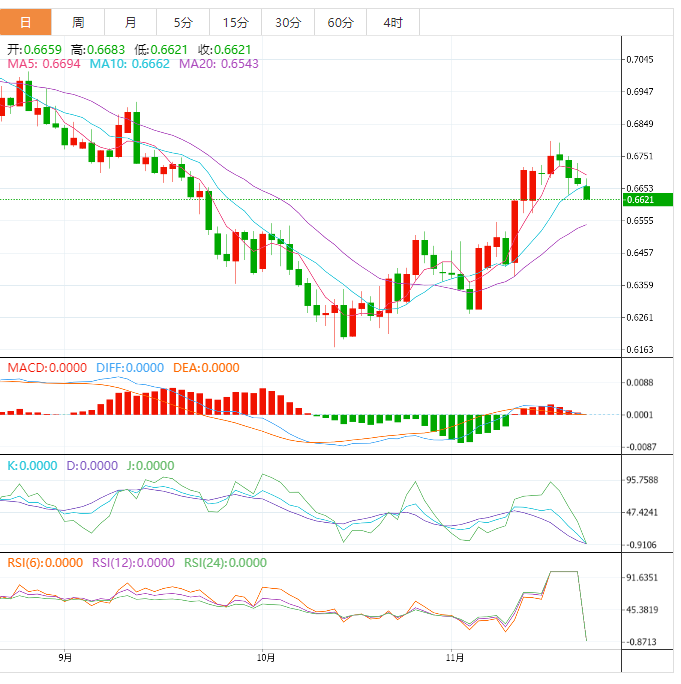Click the 9月 date marker on time axis
The image size is (681, 684).
pyautogui.click(x=65, y=657)
